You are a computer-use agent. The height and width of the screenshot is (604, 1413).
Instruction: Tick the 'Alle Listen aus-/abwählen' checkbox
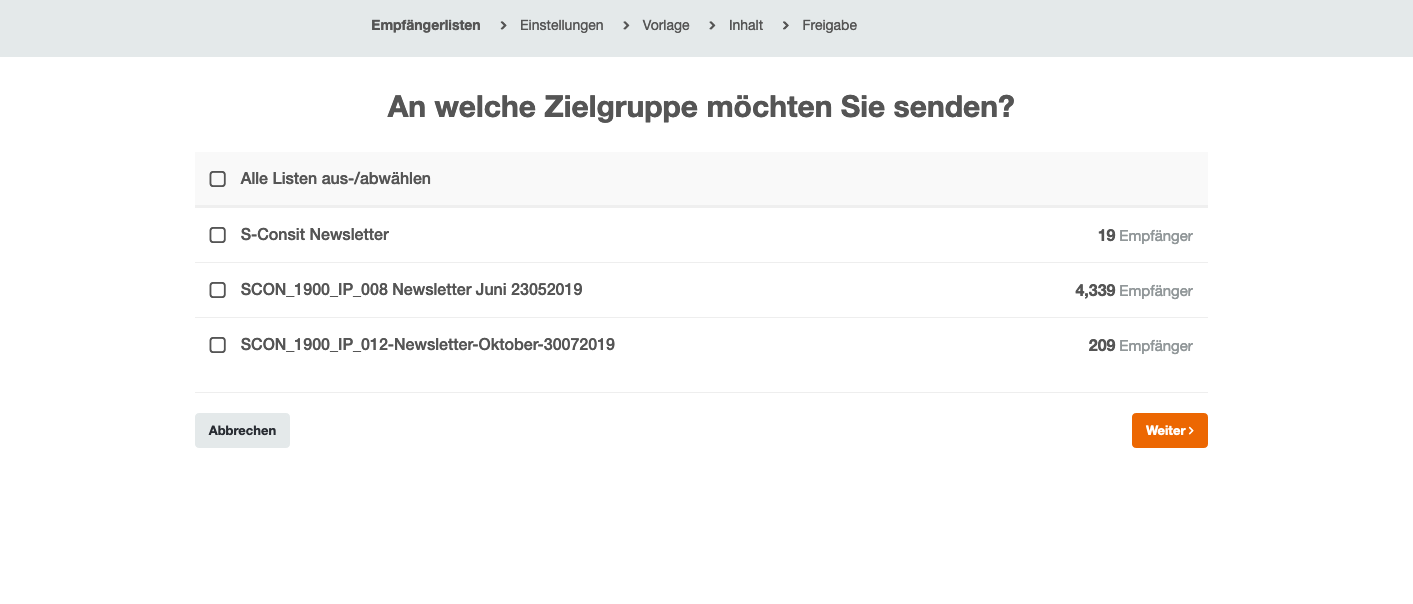pyautogui.click(x=217, y=179)
